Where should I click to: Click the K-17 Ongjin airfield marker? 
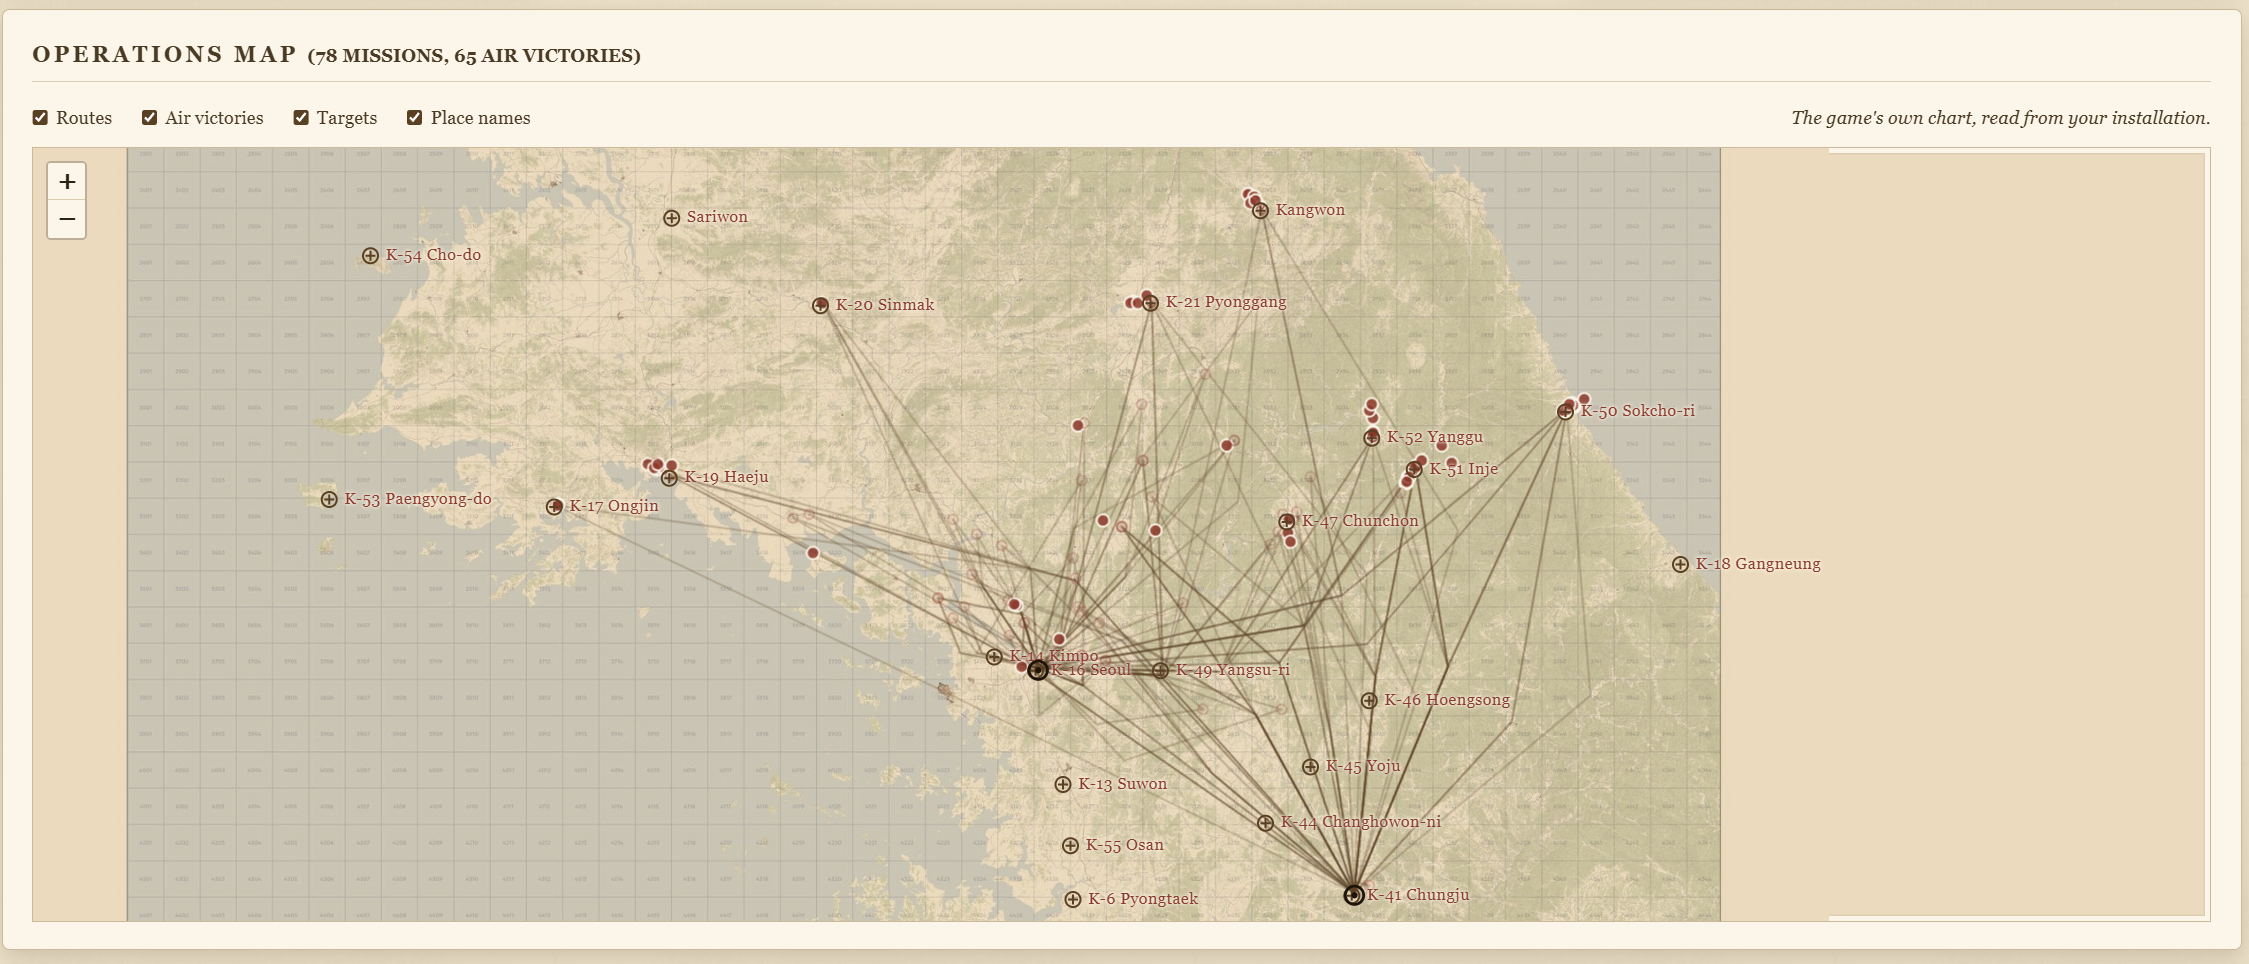tap(554, 508)
